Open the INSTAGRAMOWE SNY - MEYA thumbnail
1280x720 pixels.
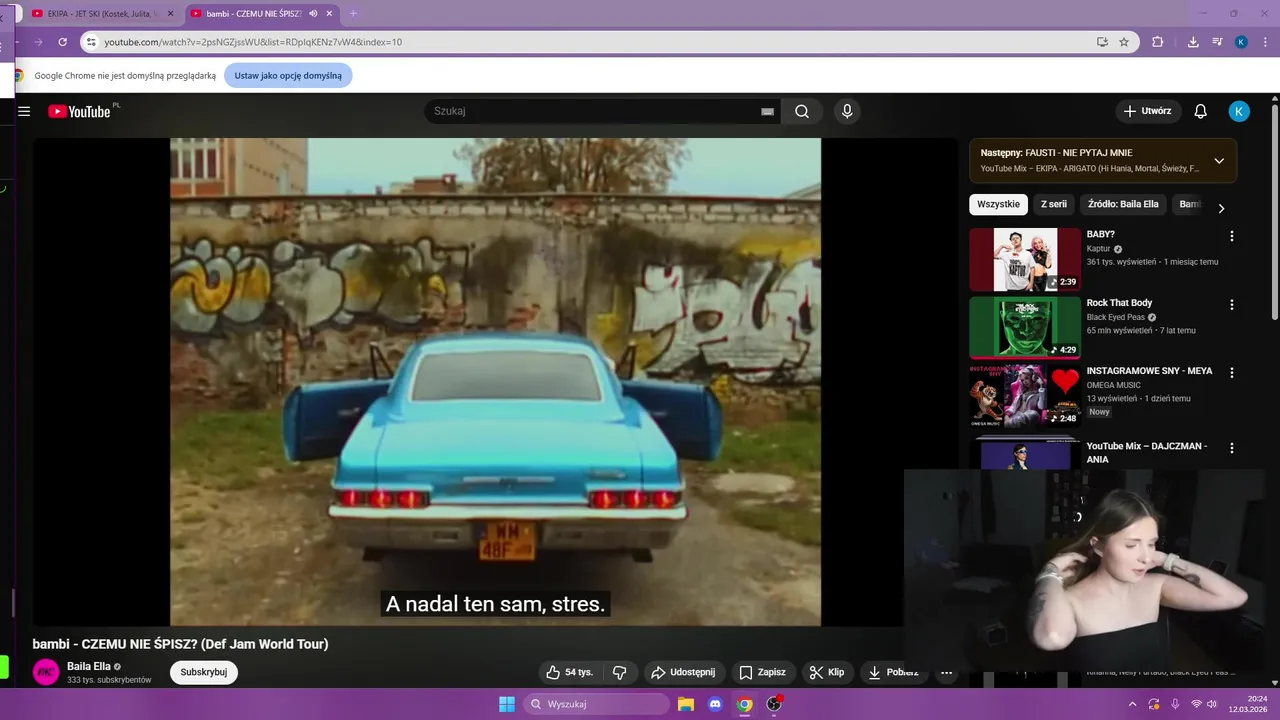(1025, 395)
